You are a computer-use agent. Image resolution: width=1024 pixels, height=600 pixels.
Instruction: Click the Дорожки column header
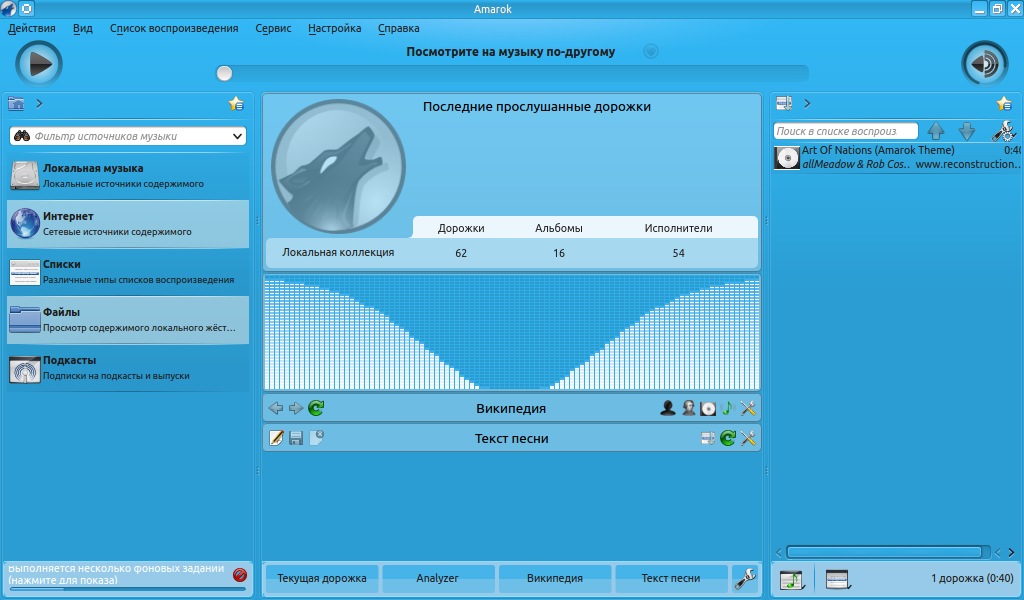point(461,228)
